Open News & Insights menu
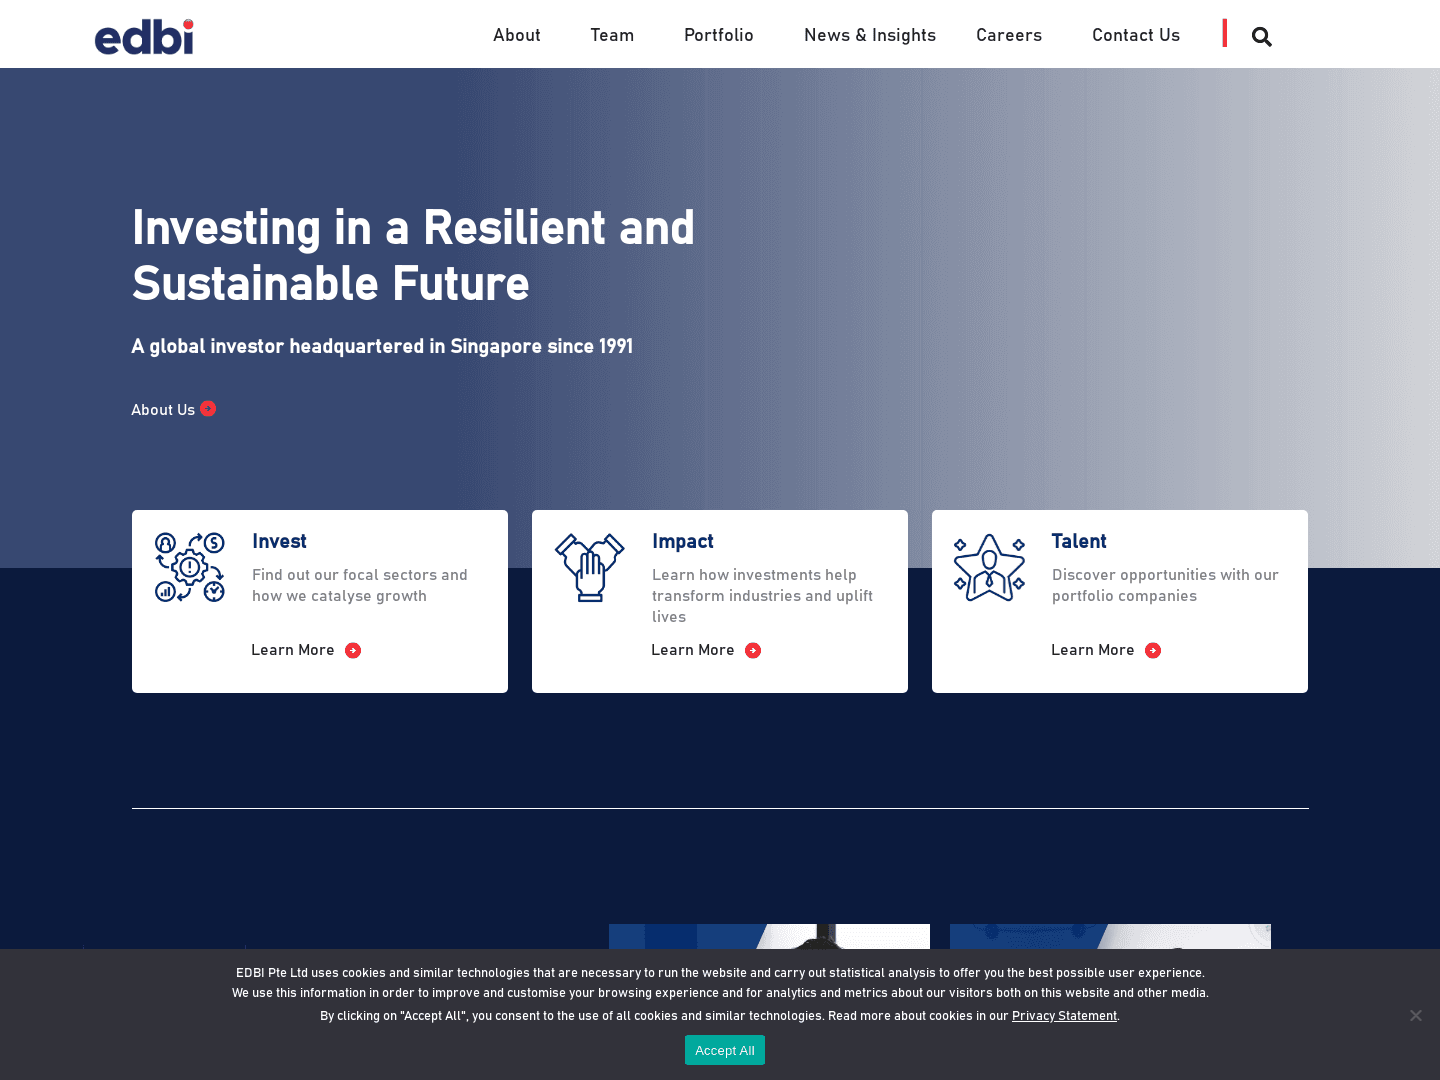Image resolution: width=1440 pixels, height=1080 pixels. click(869, 35)
